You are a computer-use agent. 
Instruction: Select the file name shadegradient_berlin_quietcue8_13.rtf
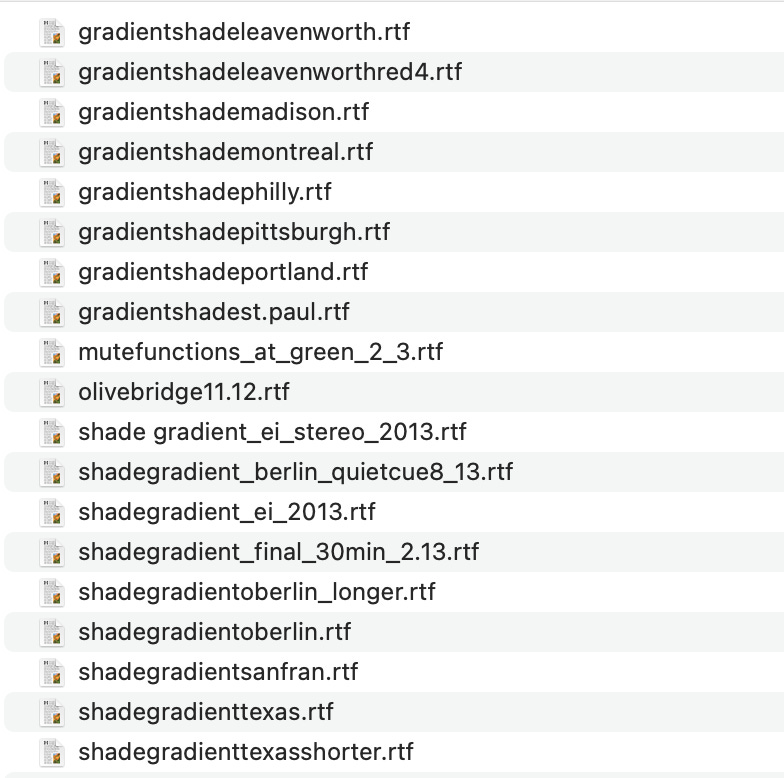[x=296, y=472]
